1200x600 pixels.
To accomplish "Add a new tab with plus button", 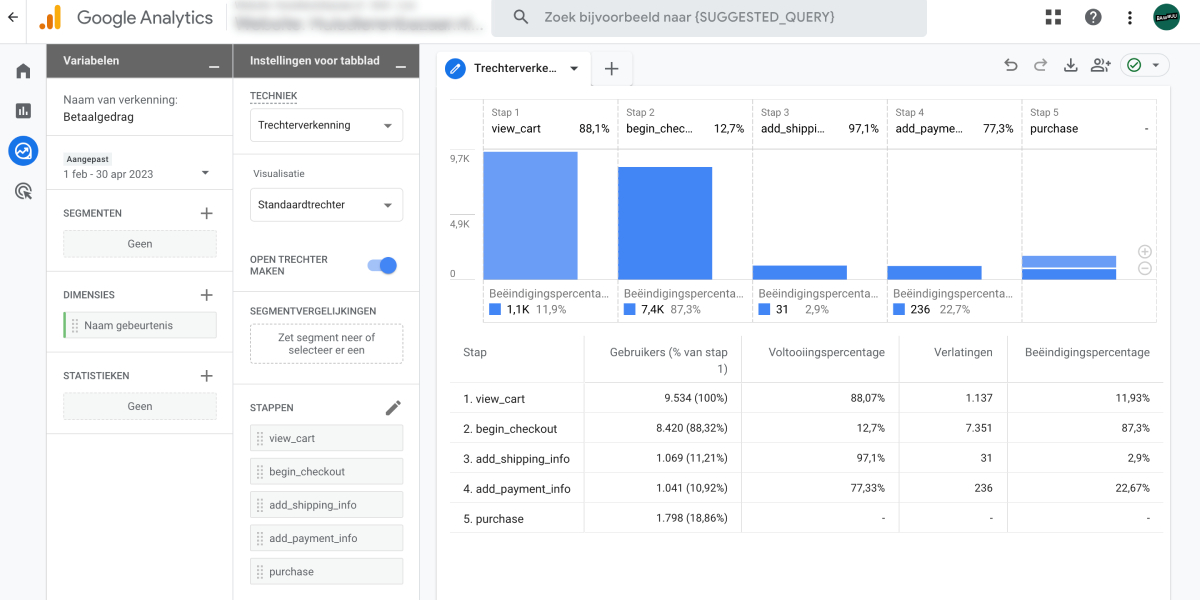I will pos(612,69).
